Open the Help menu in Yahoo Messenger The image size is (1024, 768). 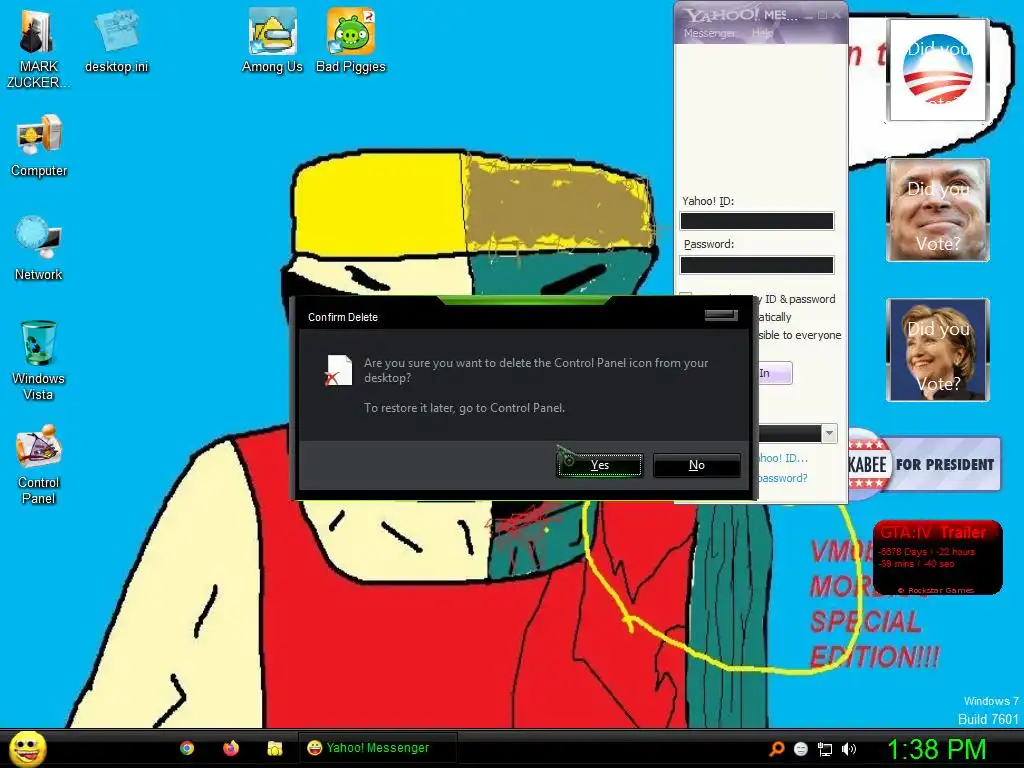[762, 33]
